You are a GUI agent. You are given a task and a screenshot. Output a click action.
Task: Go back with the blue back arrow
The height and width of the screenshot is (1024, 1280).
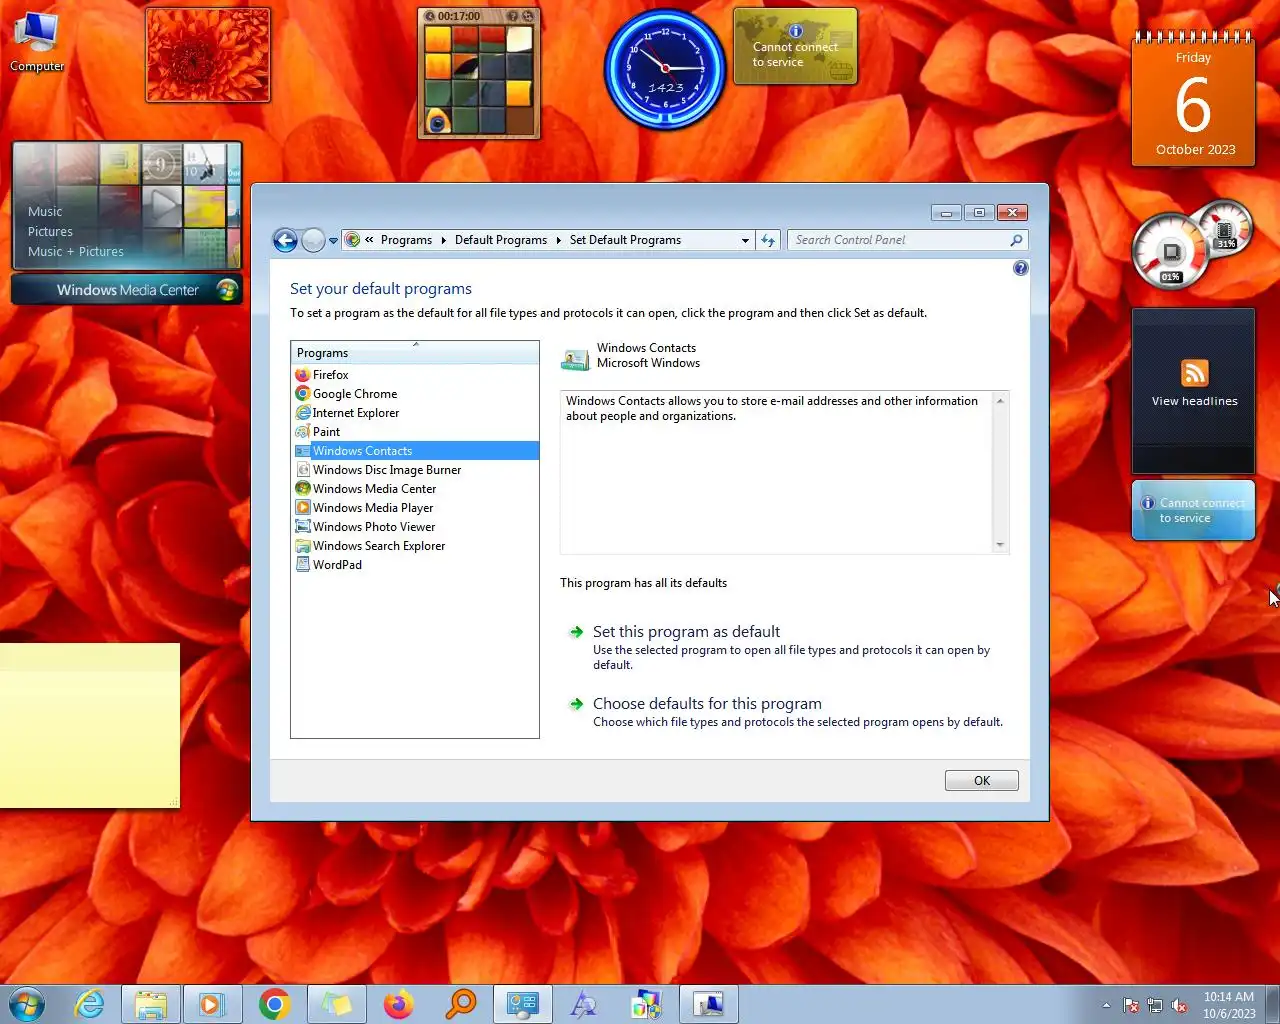[x=285, y=240]
